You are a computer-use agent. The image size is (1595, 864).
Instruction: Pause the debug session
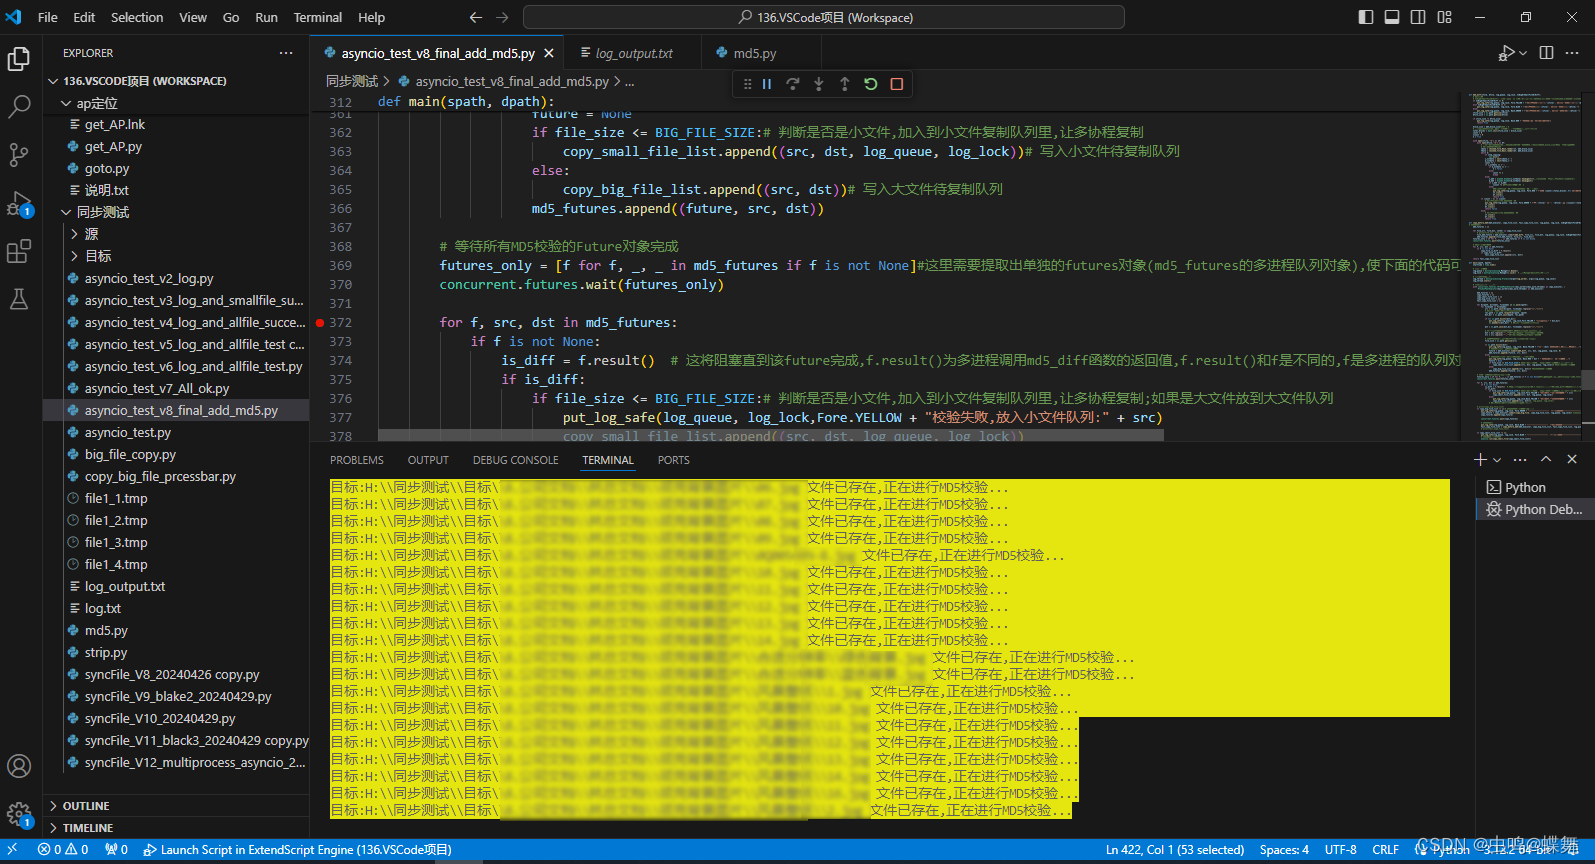[x=767, y=84]
